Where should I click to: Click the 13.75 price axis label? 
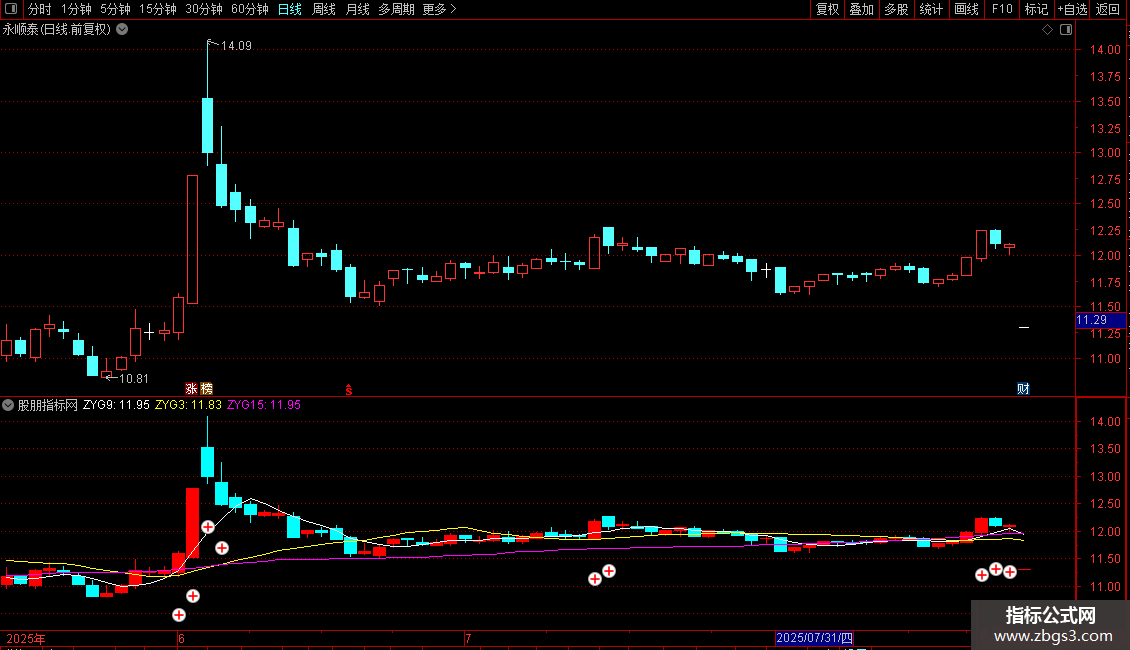[1105, 76]
